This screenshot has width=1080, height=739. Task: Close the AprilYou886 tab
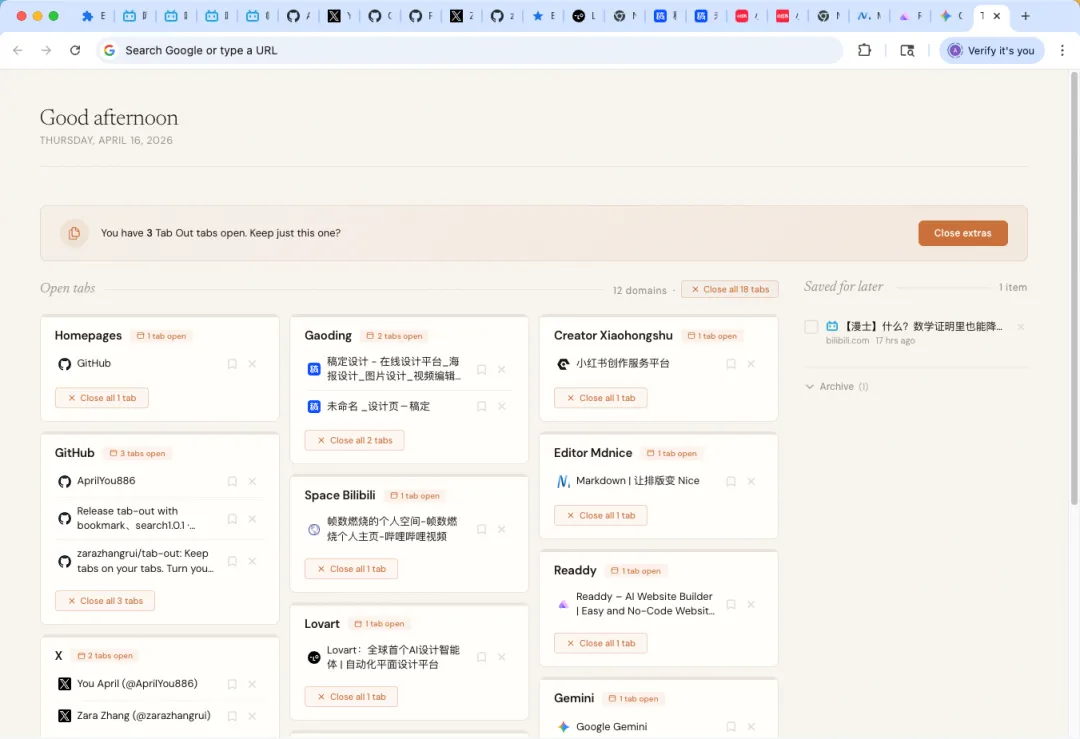(x=252, y=481)
